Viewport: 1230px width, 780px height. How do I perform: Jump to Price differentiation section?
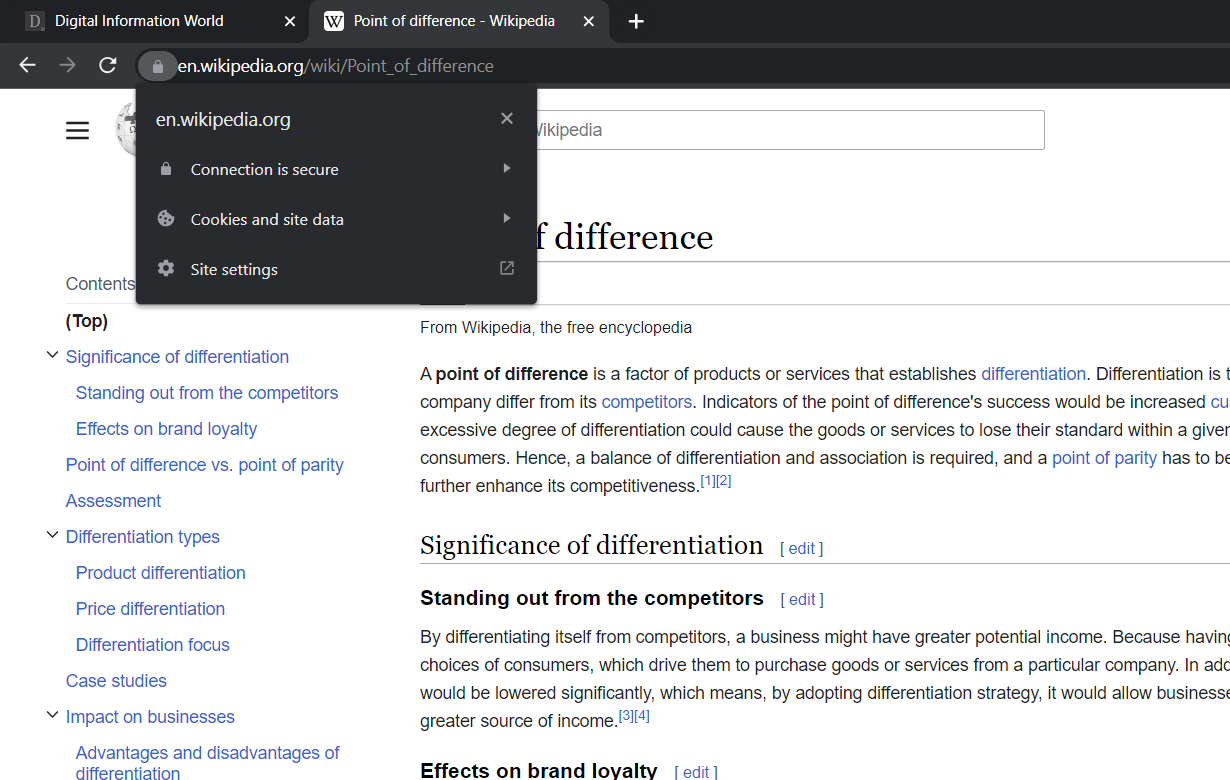tap(150, 609)
